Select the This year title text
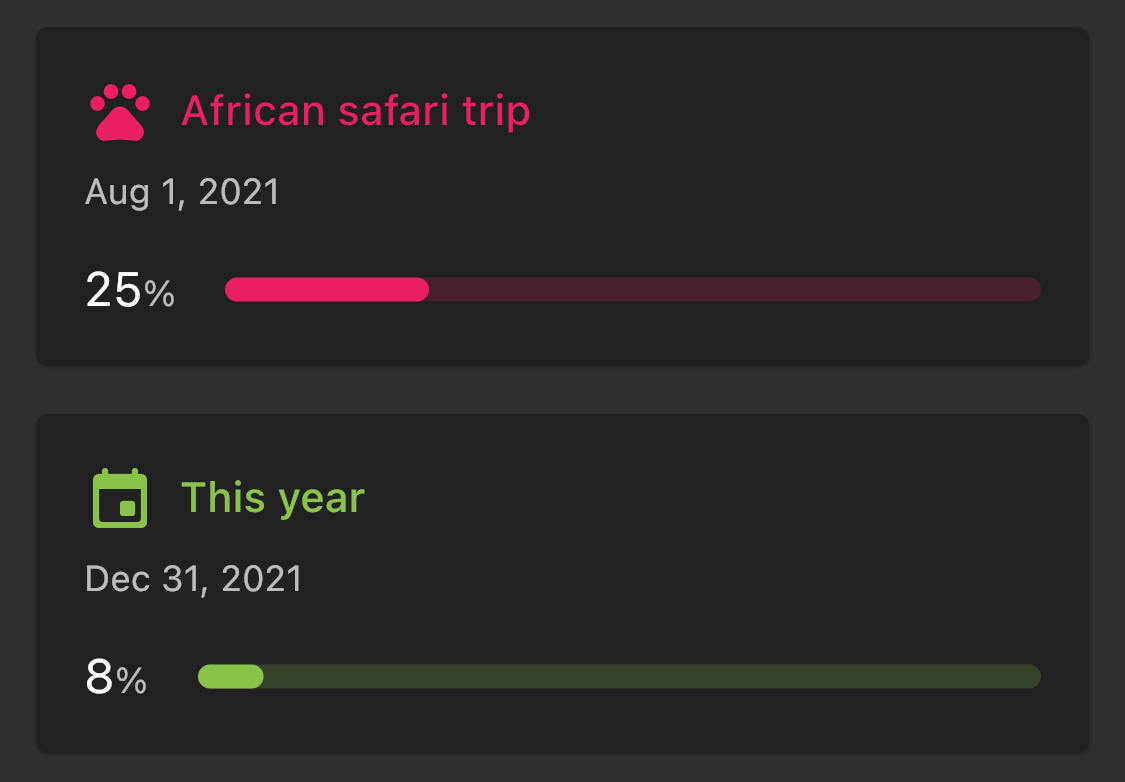This screenshot has width=1125, height=782. coord(273,498)
